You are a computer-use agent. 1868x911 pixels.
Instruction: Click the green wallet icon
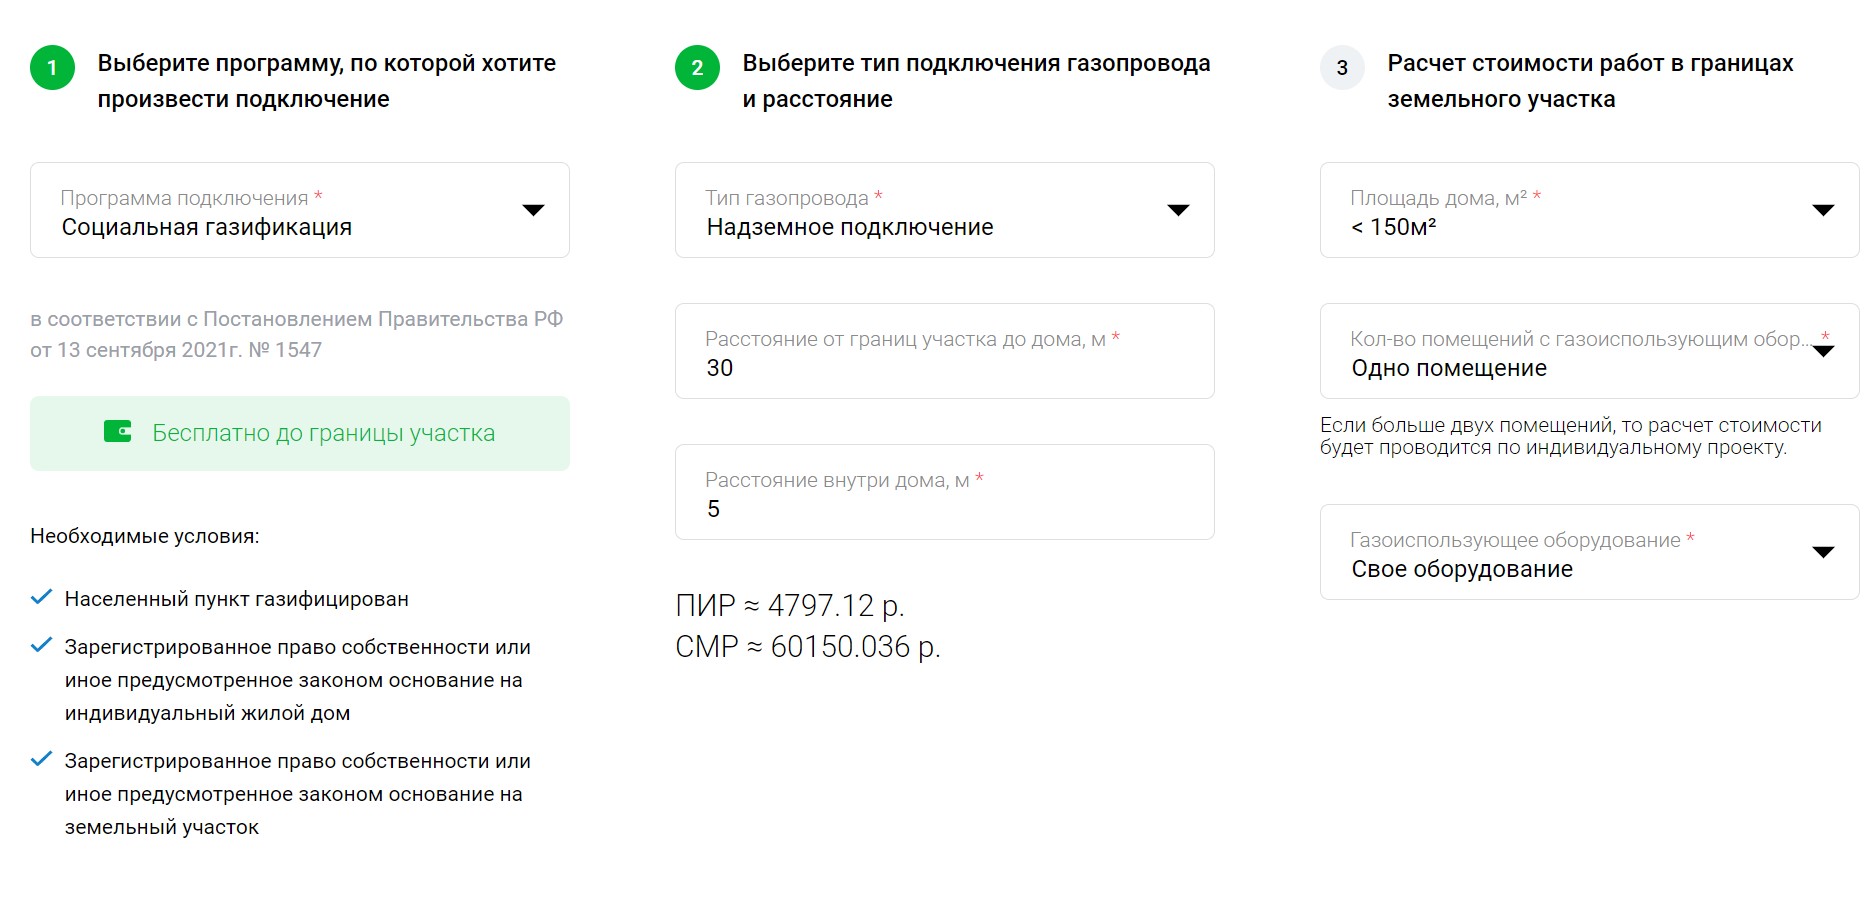point(118,432)
